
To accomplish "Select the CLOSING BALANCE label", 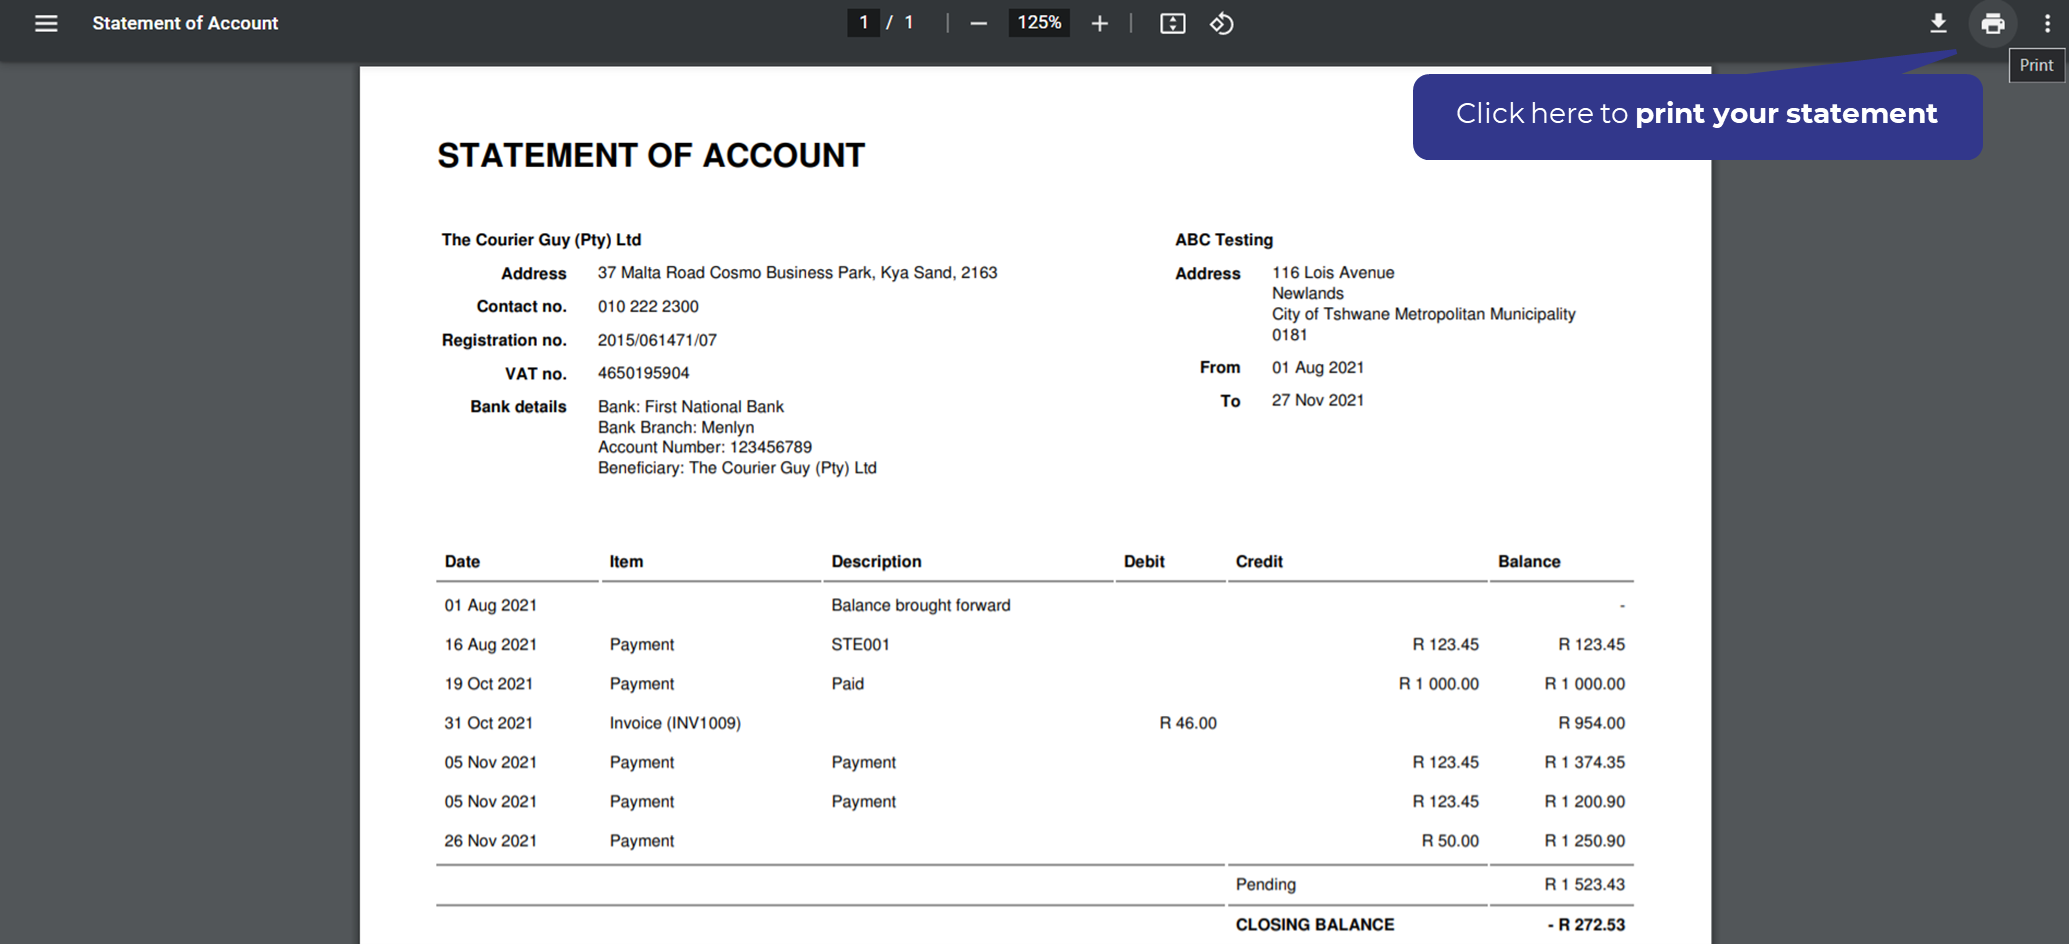I will 1315,925.
